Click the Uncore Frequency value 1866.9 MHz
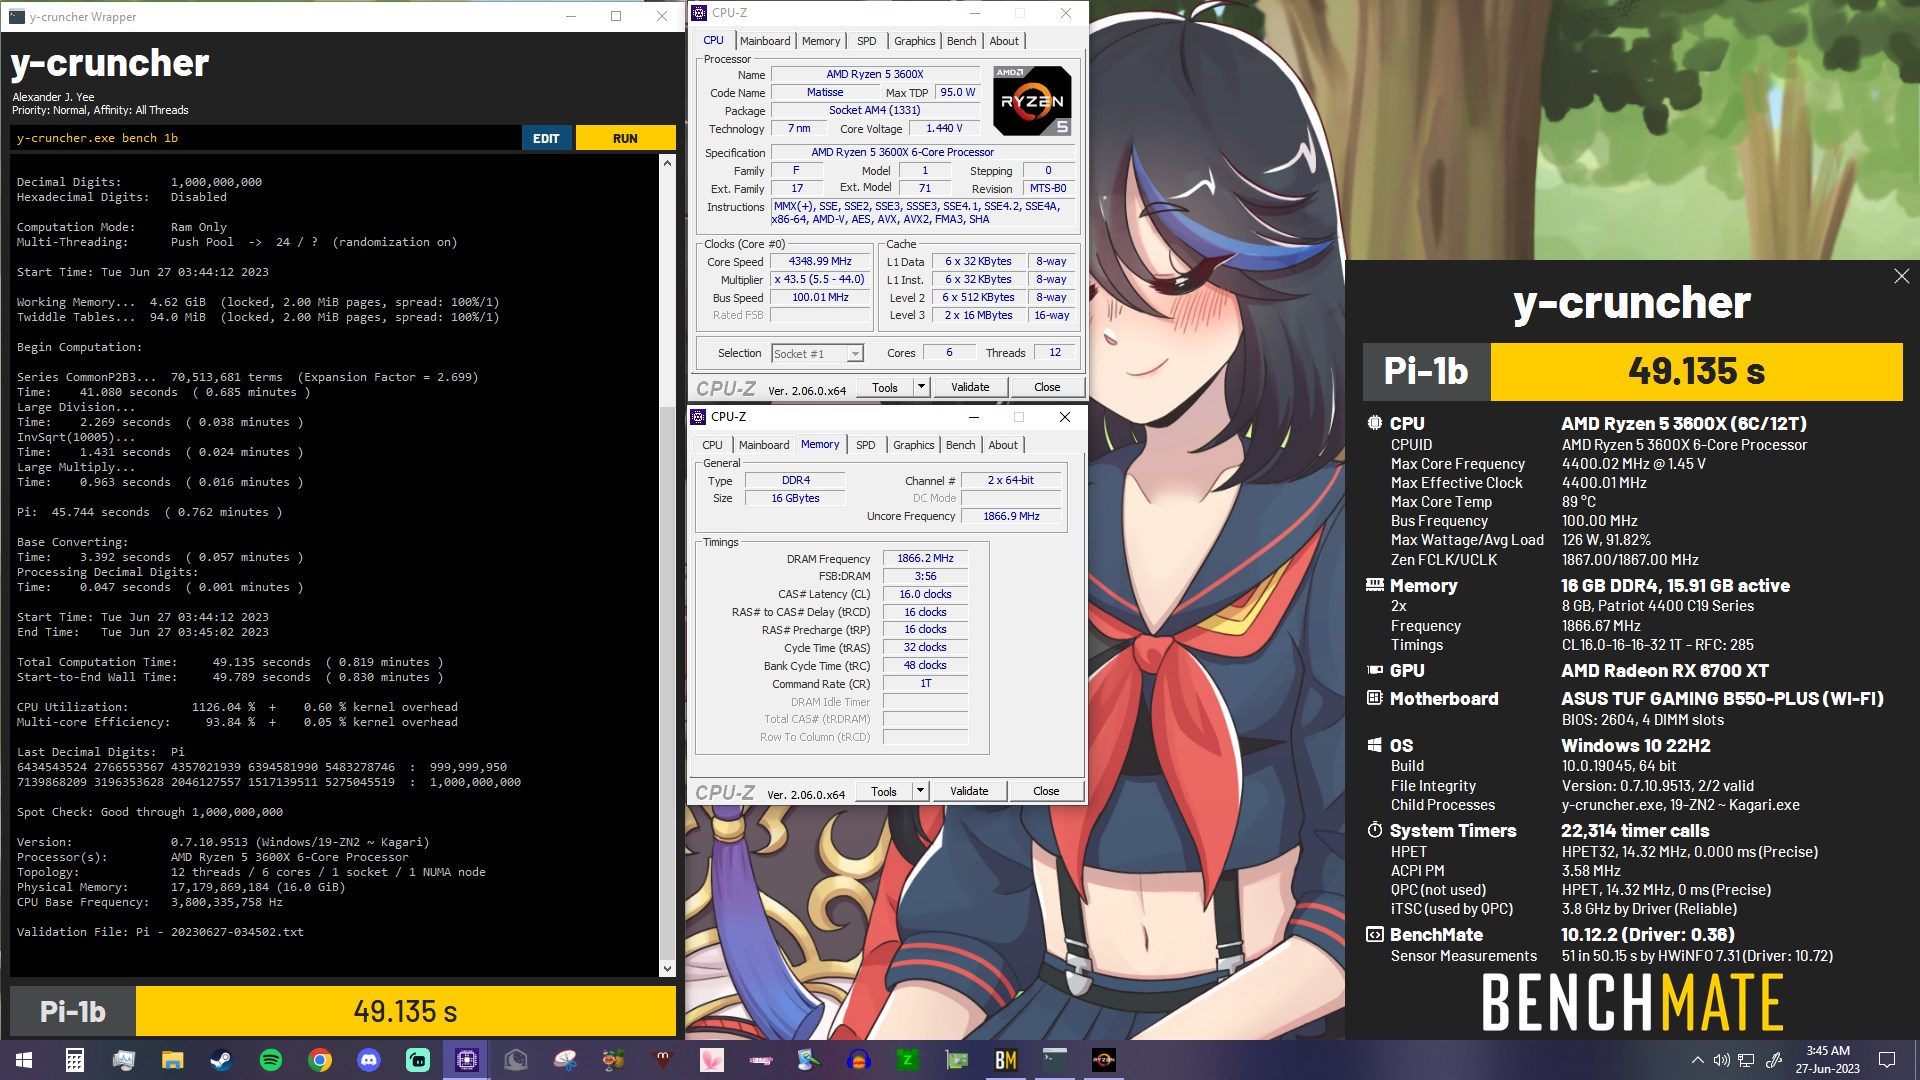This screenshot has height=1080, width=1920. (x=1011, y=516)
